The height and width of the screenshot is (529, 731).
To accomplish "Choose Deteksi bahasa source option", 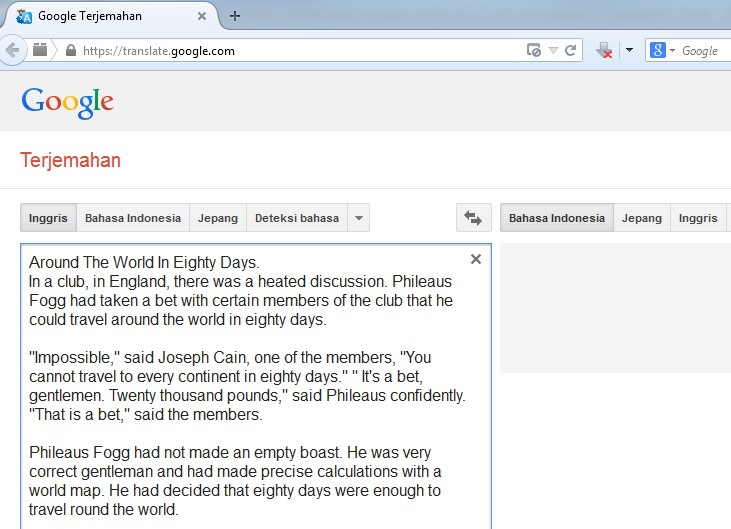I will tap(297, 218).
